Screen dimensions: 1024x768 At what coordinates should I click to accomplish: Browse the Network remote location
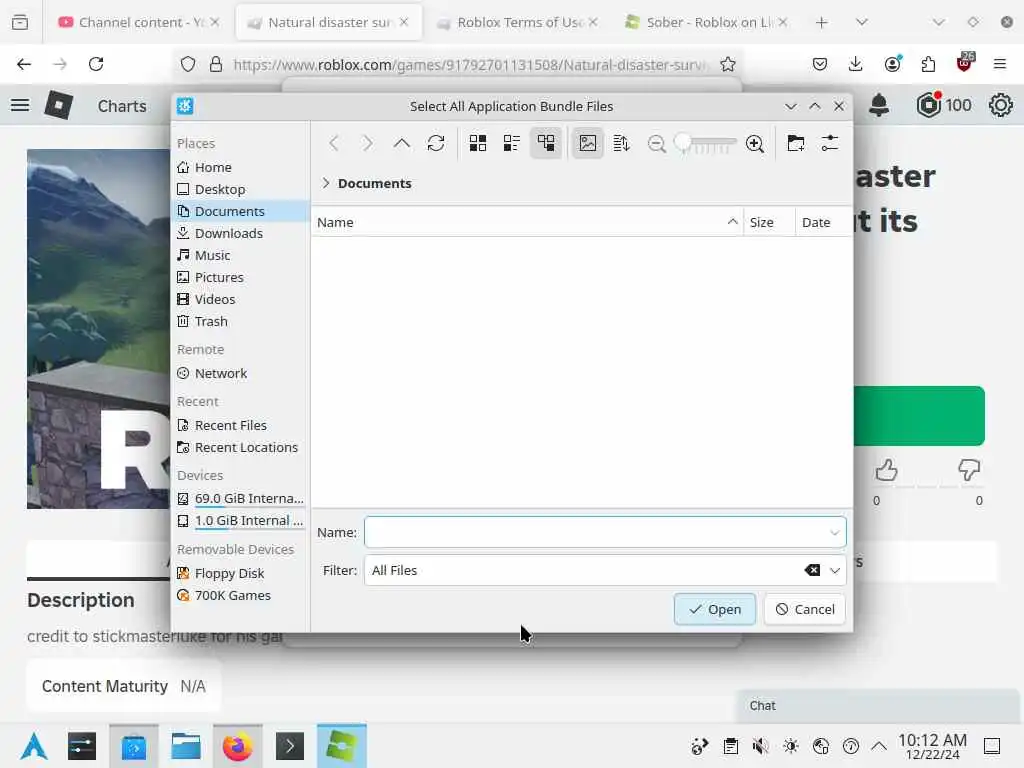coord(240,374)
